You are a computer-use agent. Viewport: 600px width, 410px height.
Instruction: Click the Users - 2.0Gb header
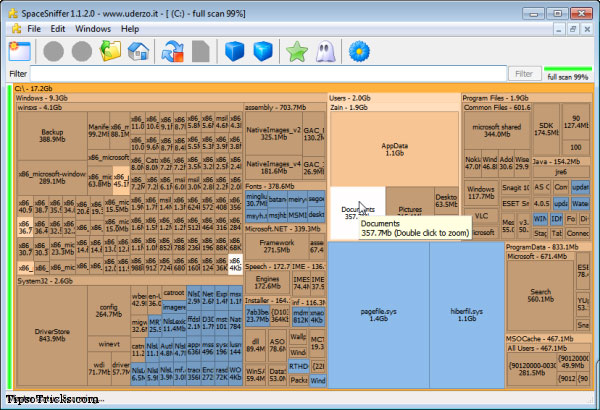pyautogui.click(x=394, y=98)
